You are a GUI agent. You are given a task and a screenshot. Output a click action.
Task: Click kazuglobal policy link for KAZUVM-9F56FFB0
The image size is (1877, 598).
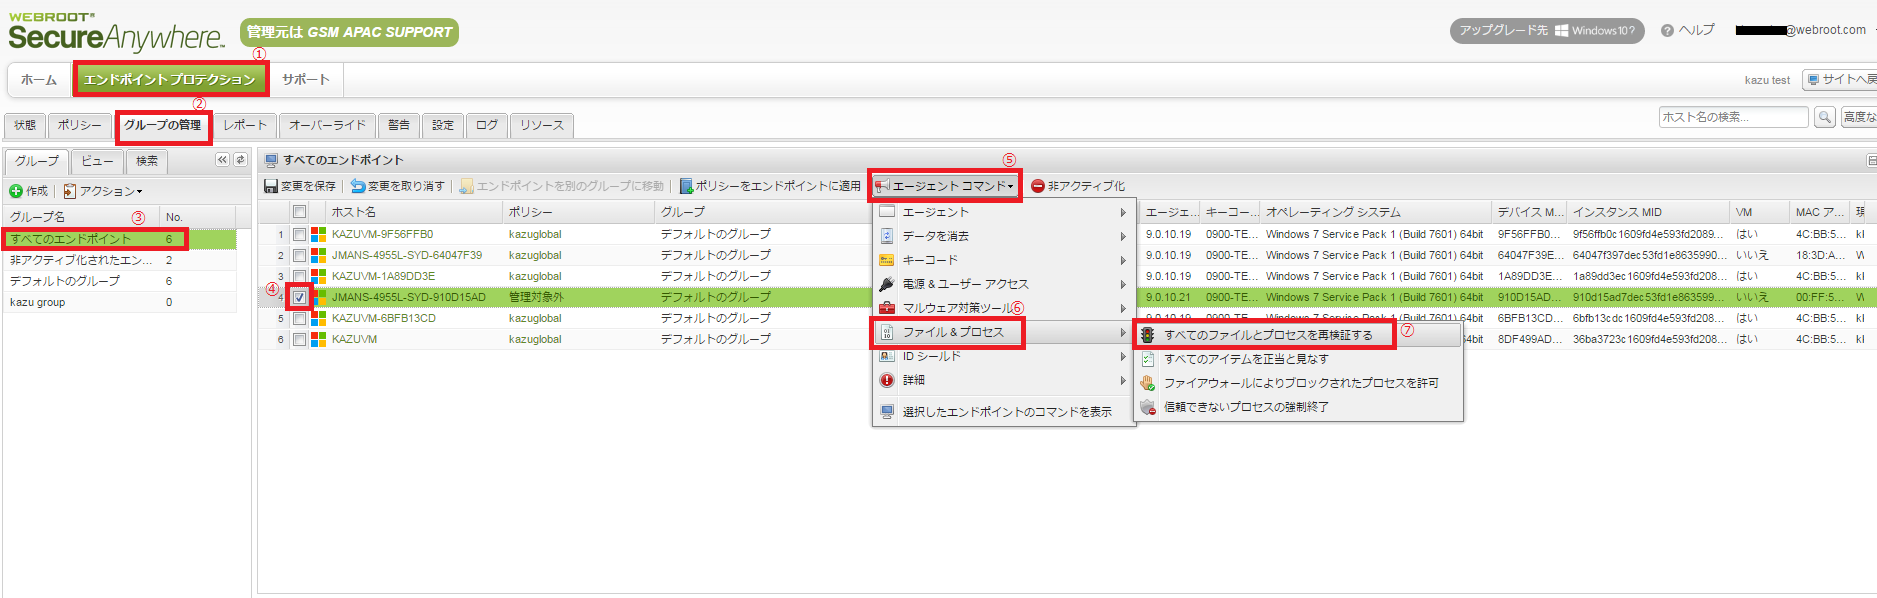[x=535, y=234]
